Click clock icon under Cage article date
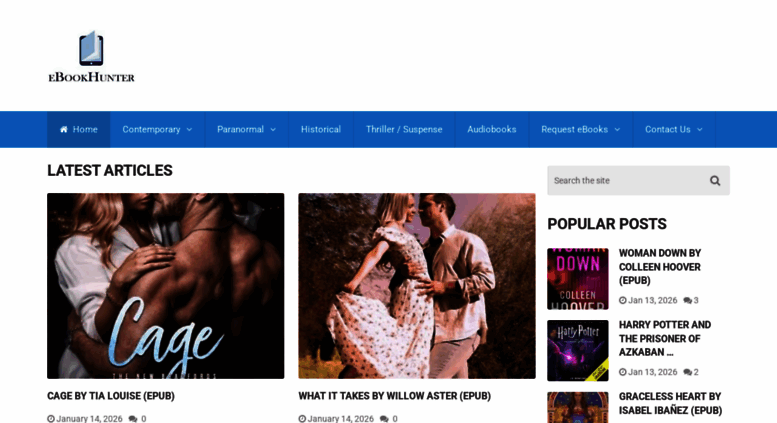777x423 pixels. click(x=51, y=419)
